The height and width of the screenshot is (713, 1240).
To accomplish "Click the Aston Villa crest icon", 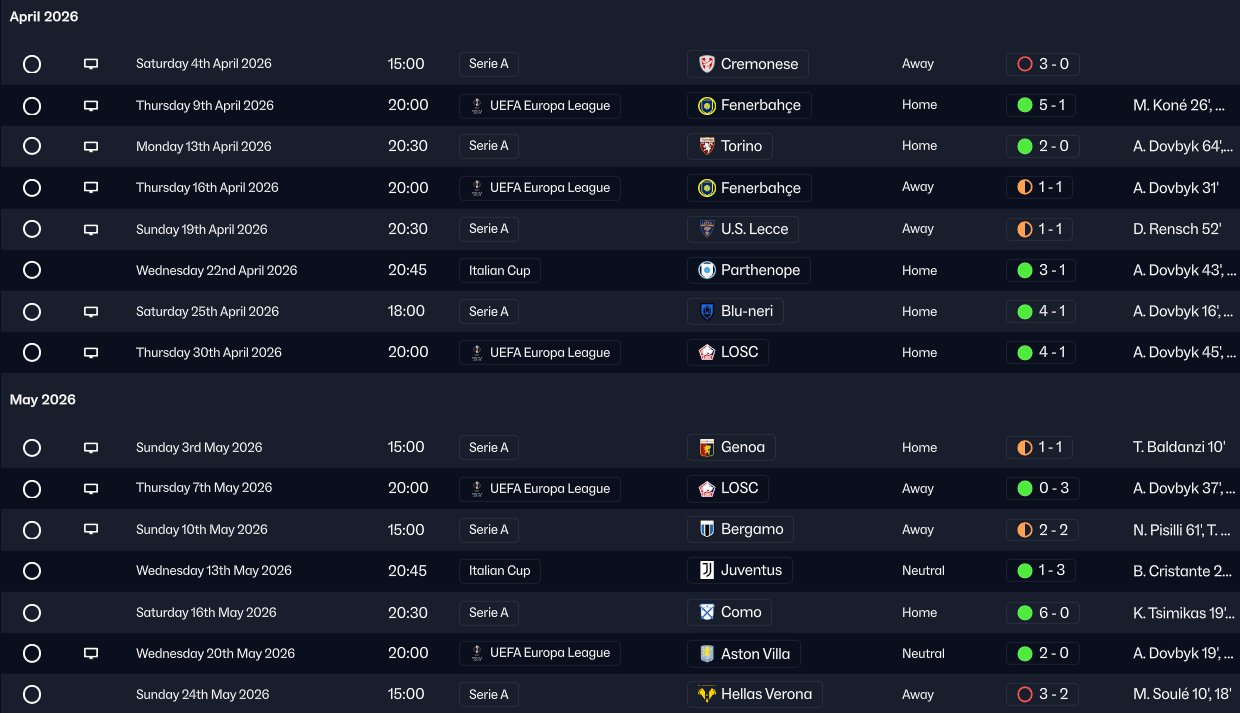I will [706, 654].
